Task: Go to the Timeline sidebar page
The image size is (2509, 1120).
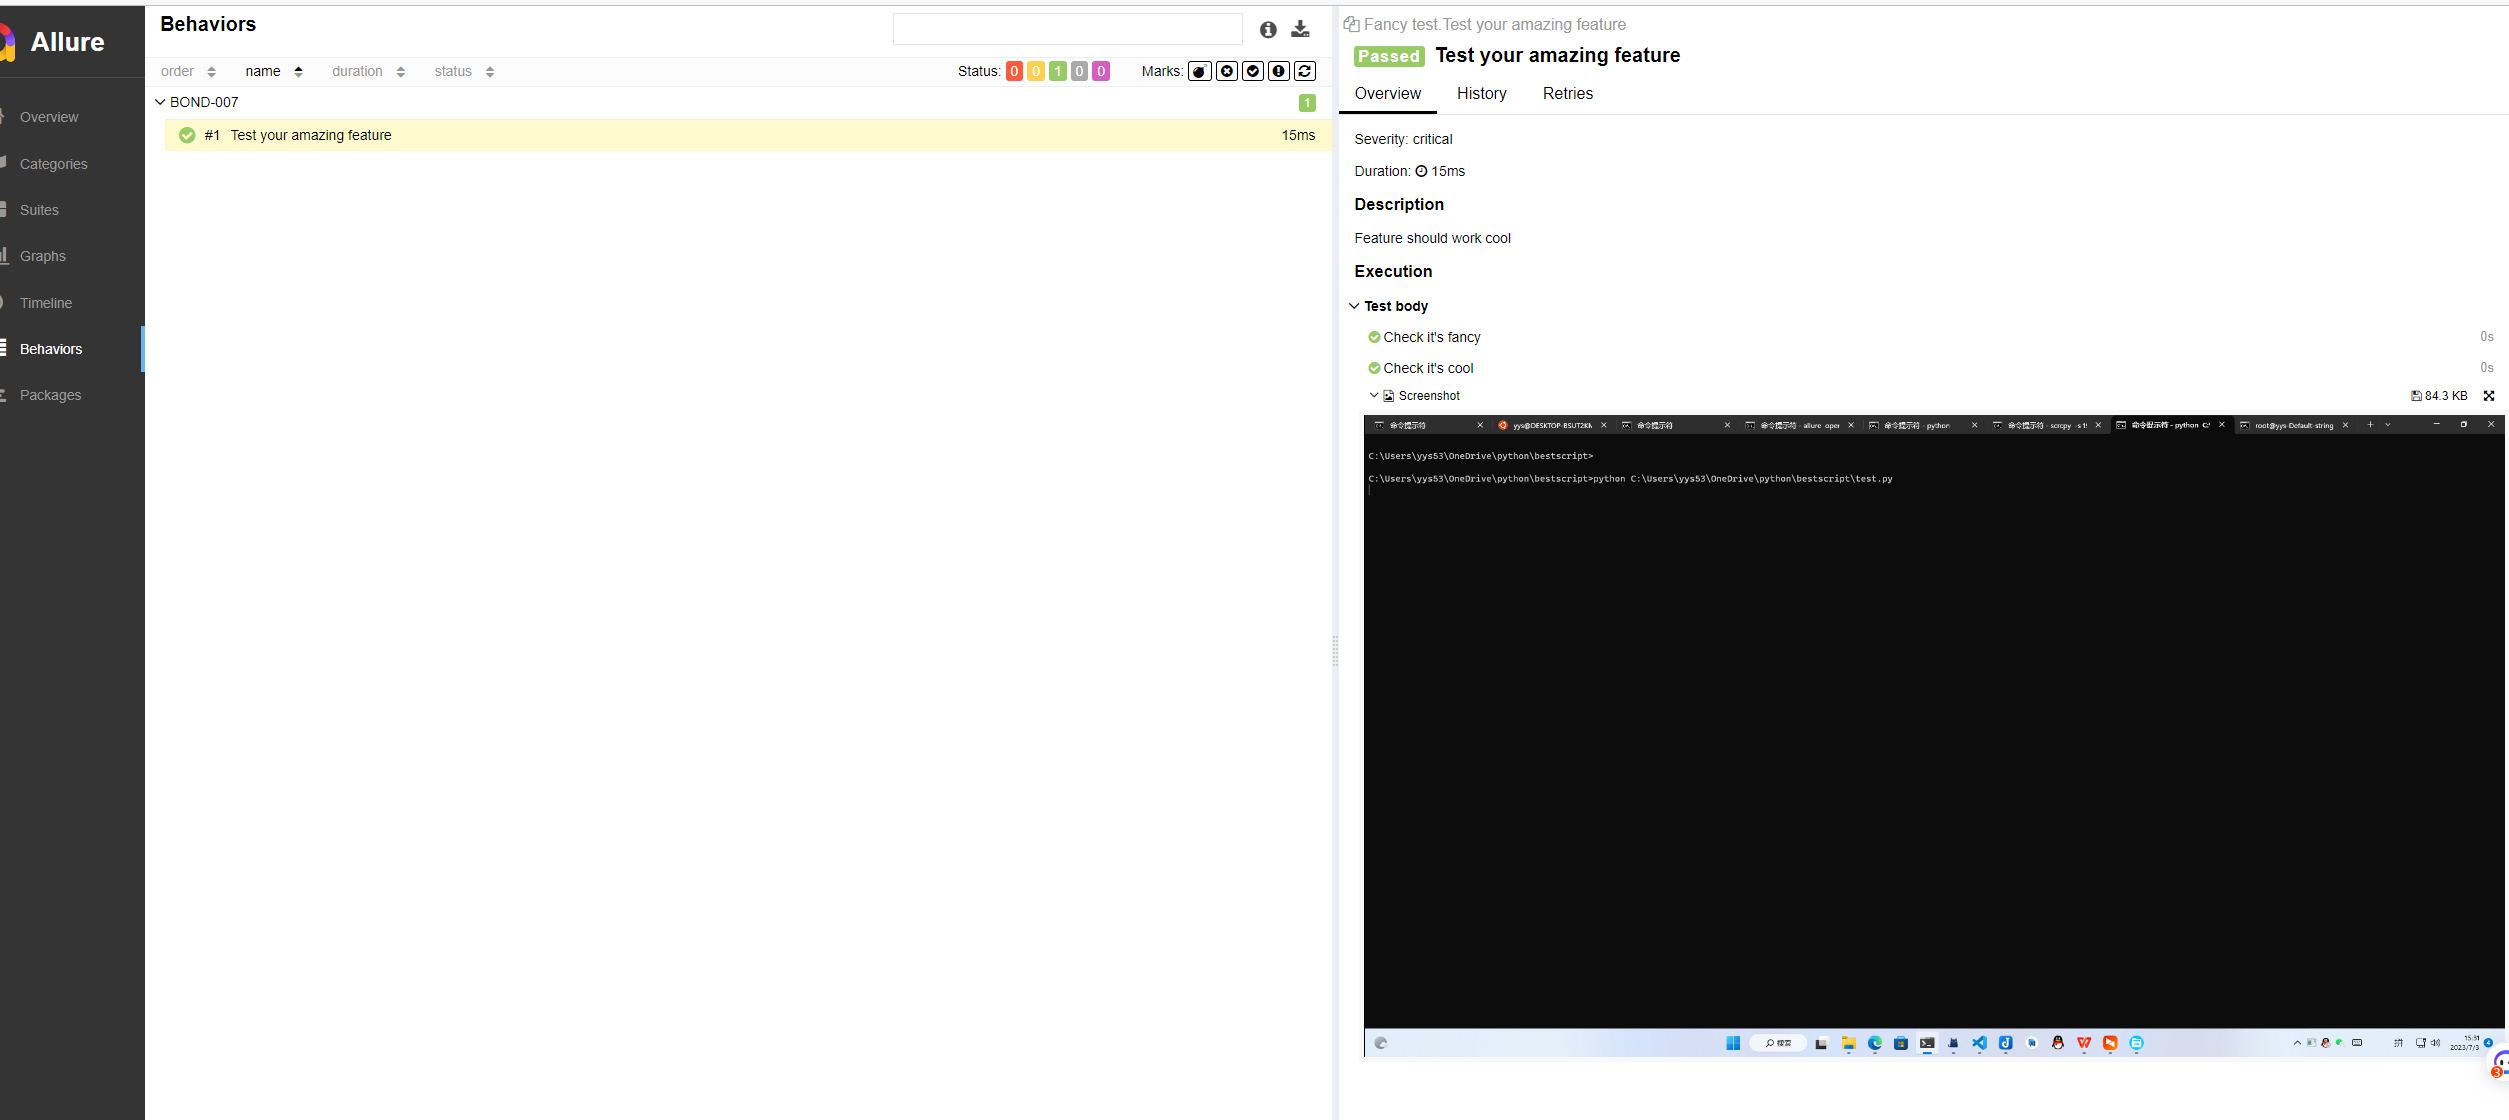Action: tap(46, 303)
